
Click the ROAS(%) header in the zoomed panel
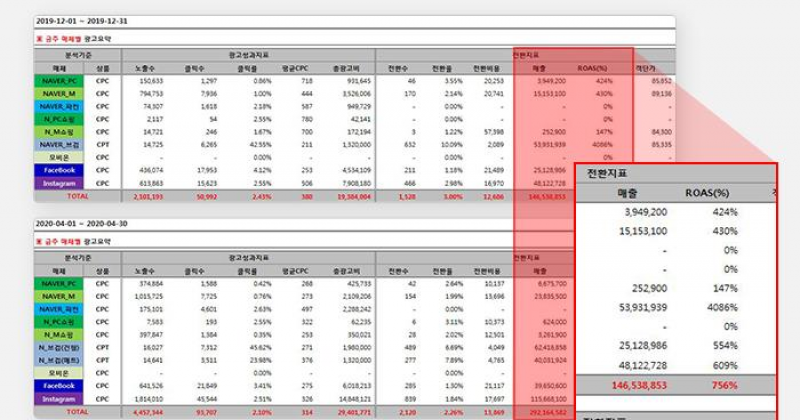tap(711, 194)
